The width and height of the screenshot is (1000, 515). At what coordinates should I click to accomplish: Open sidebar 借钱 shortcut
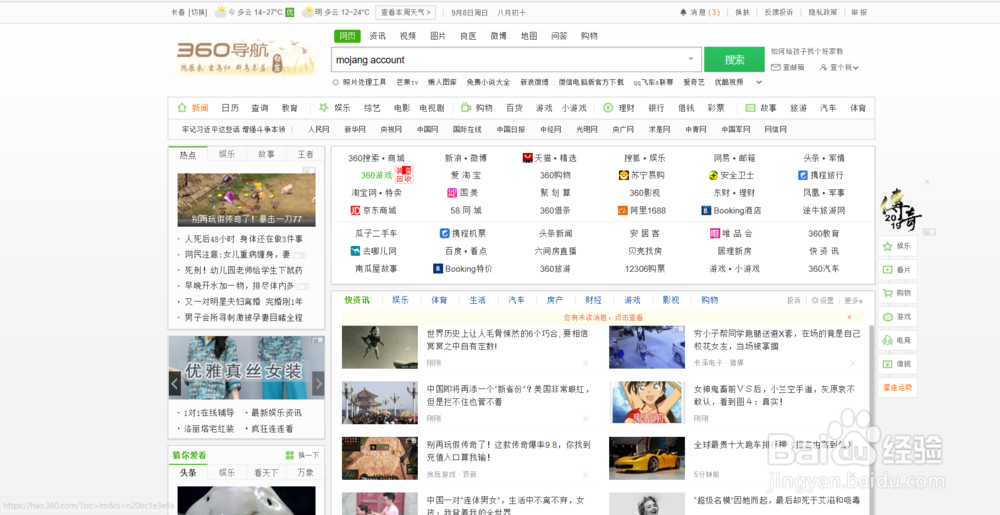pos(897,364)
